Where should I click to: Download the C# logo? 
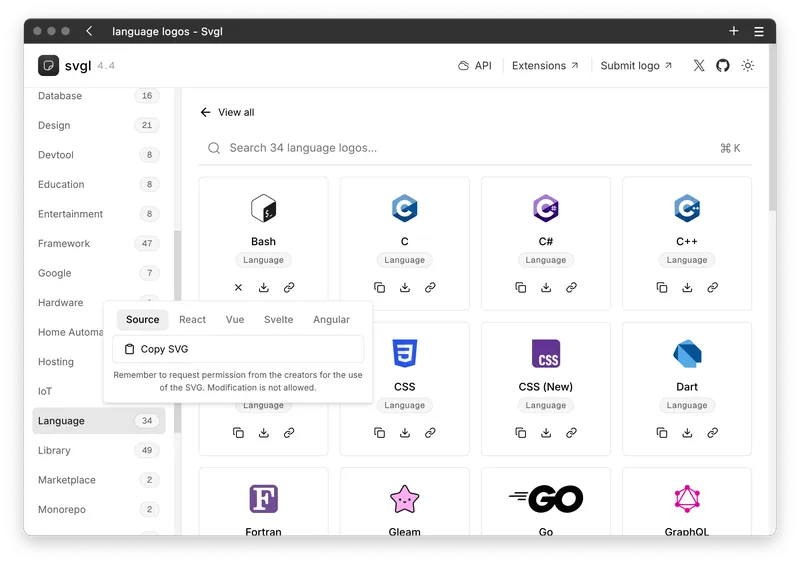pos(546,287)
